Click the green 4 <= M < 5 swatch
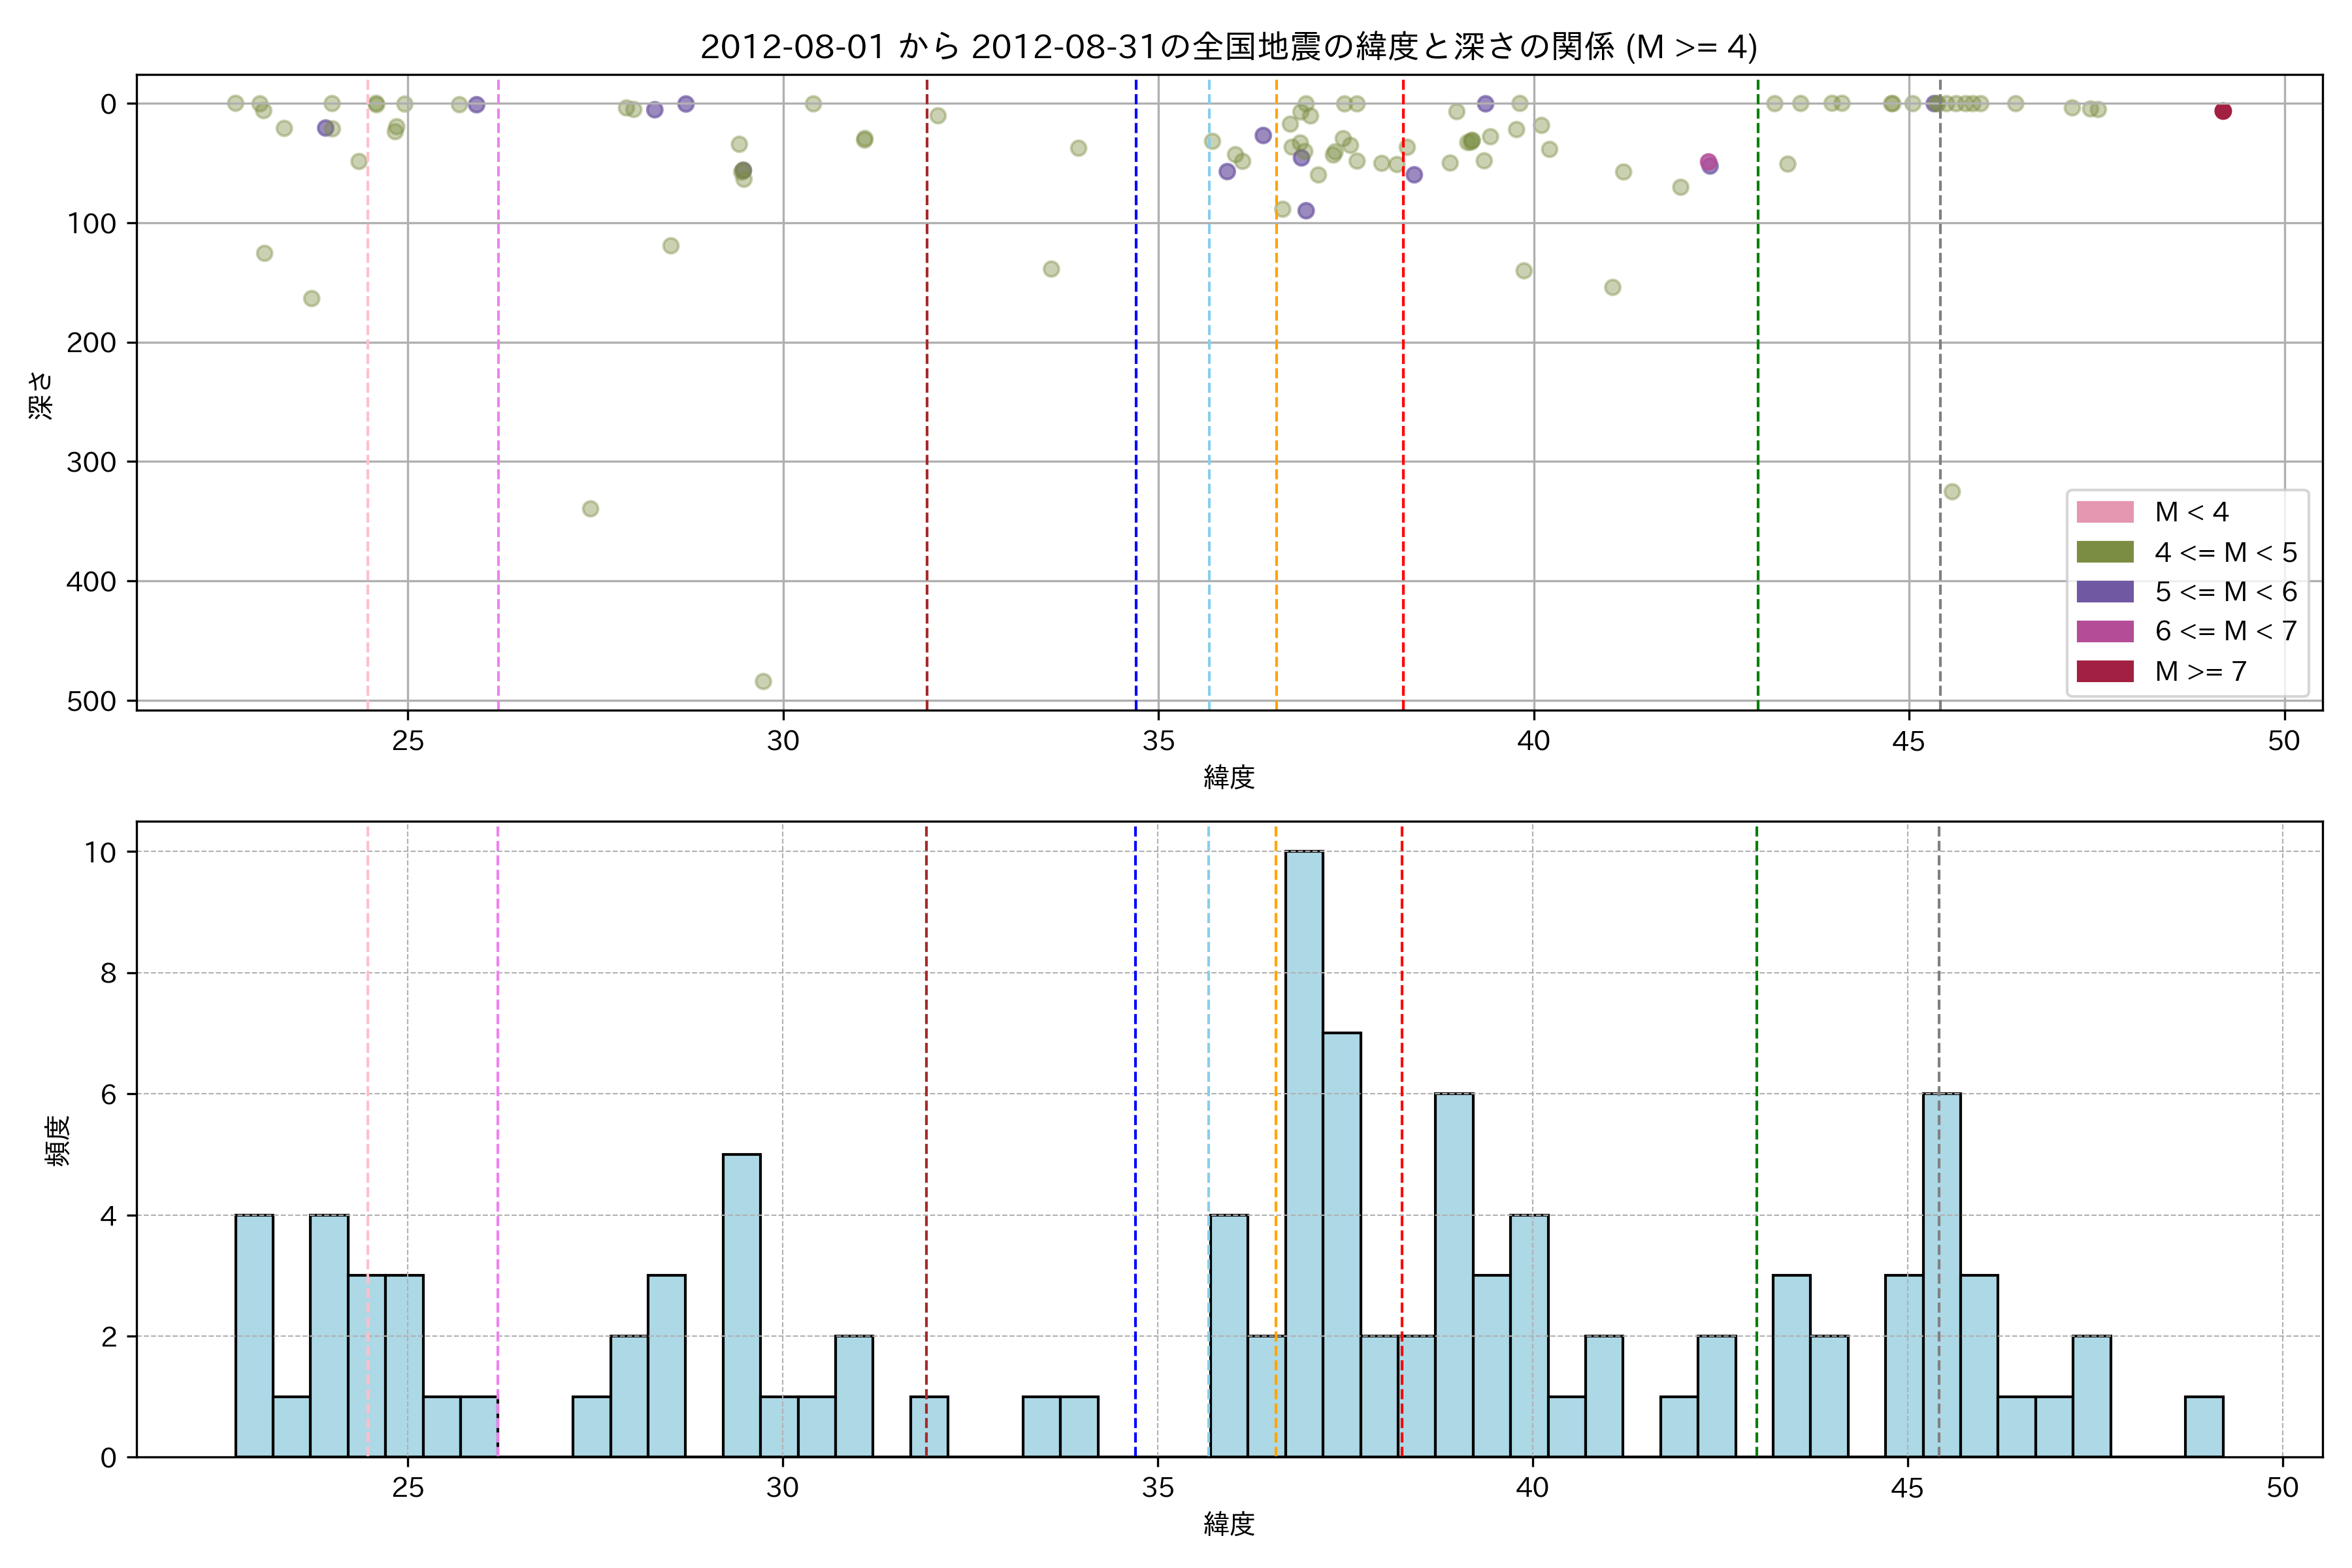This screenshot has height=1568, width=2352. point(2105,552)
